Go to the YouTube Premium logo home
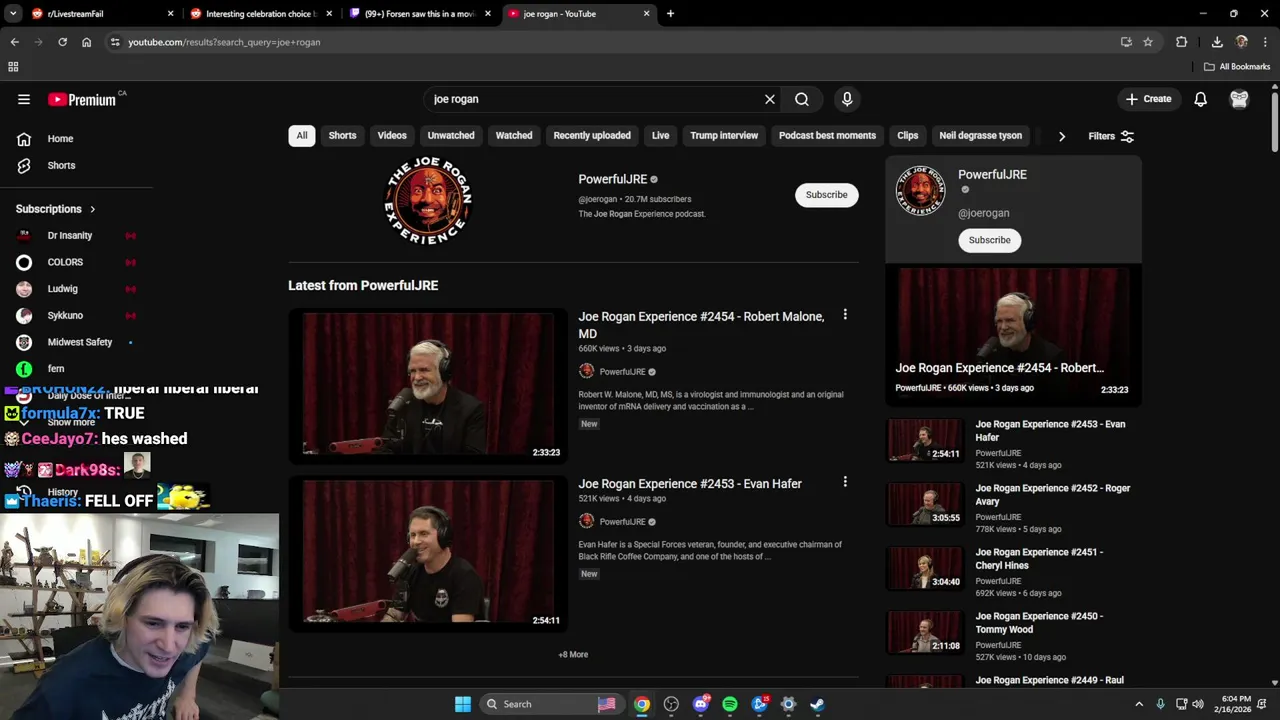This screenshot has height=720, width=1280. click(x=82, y=99)
